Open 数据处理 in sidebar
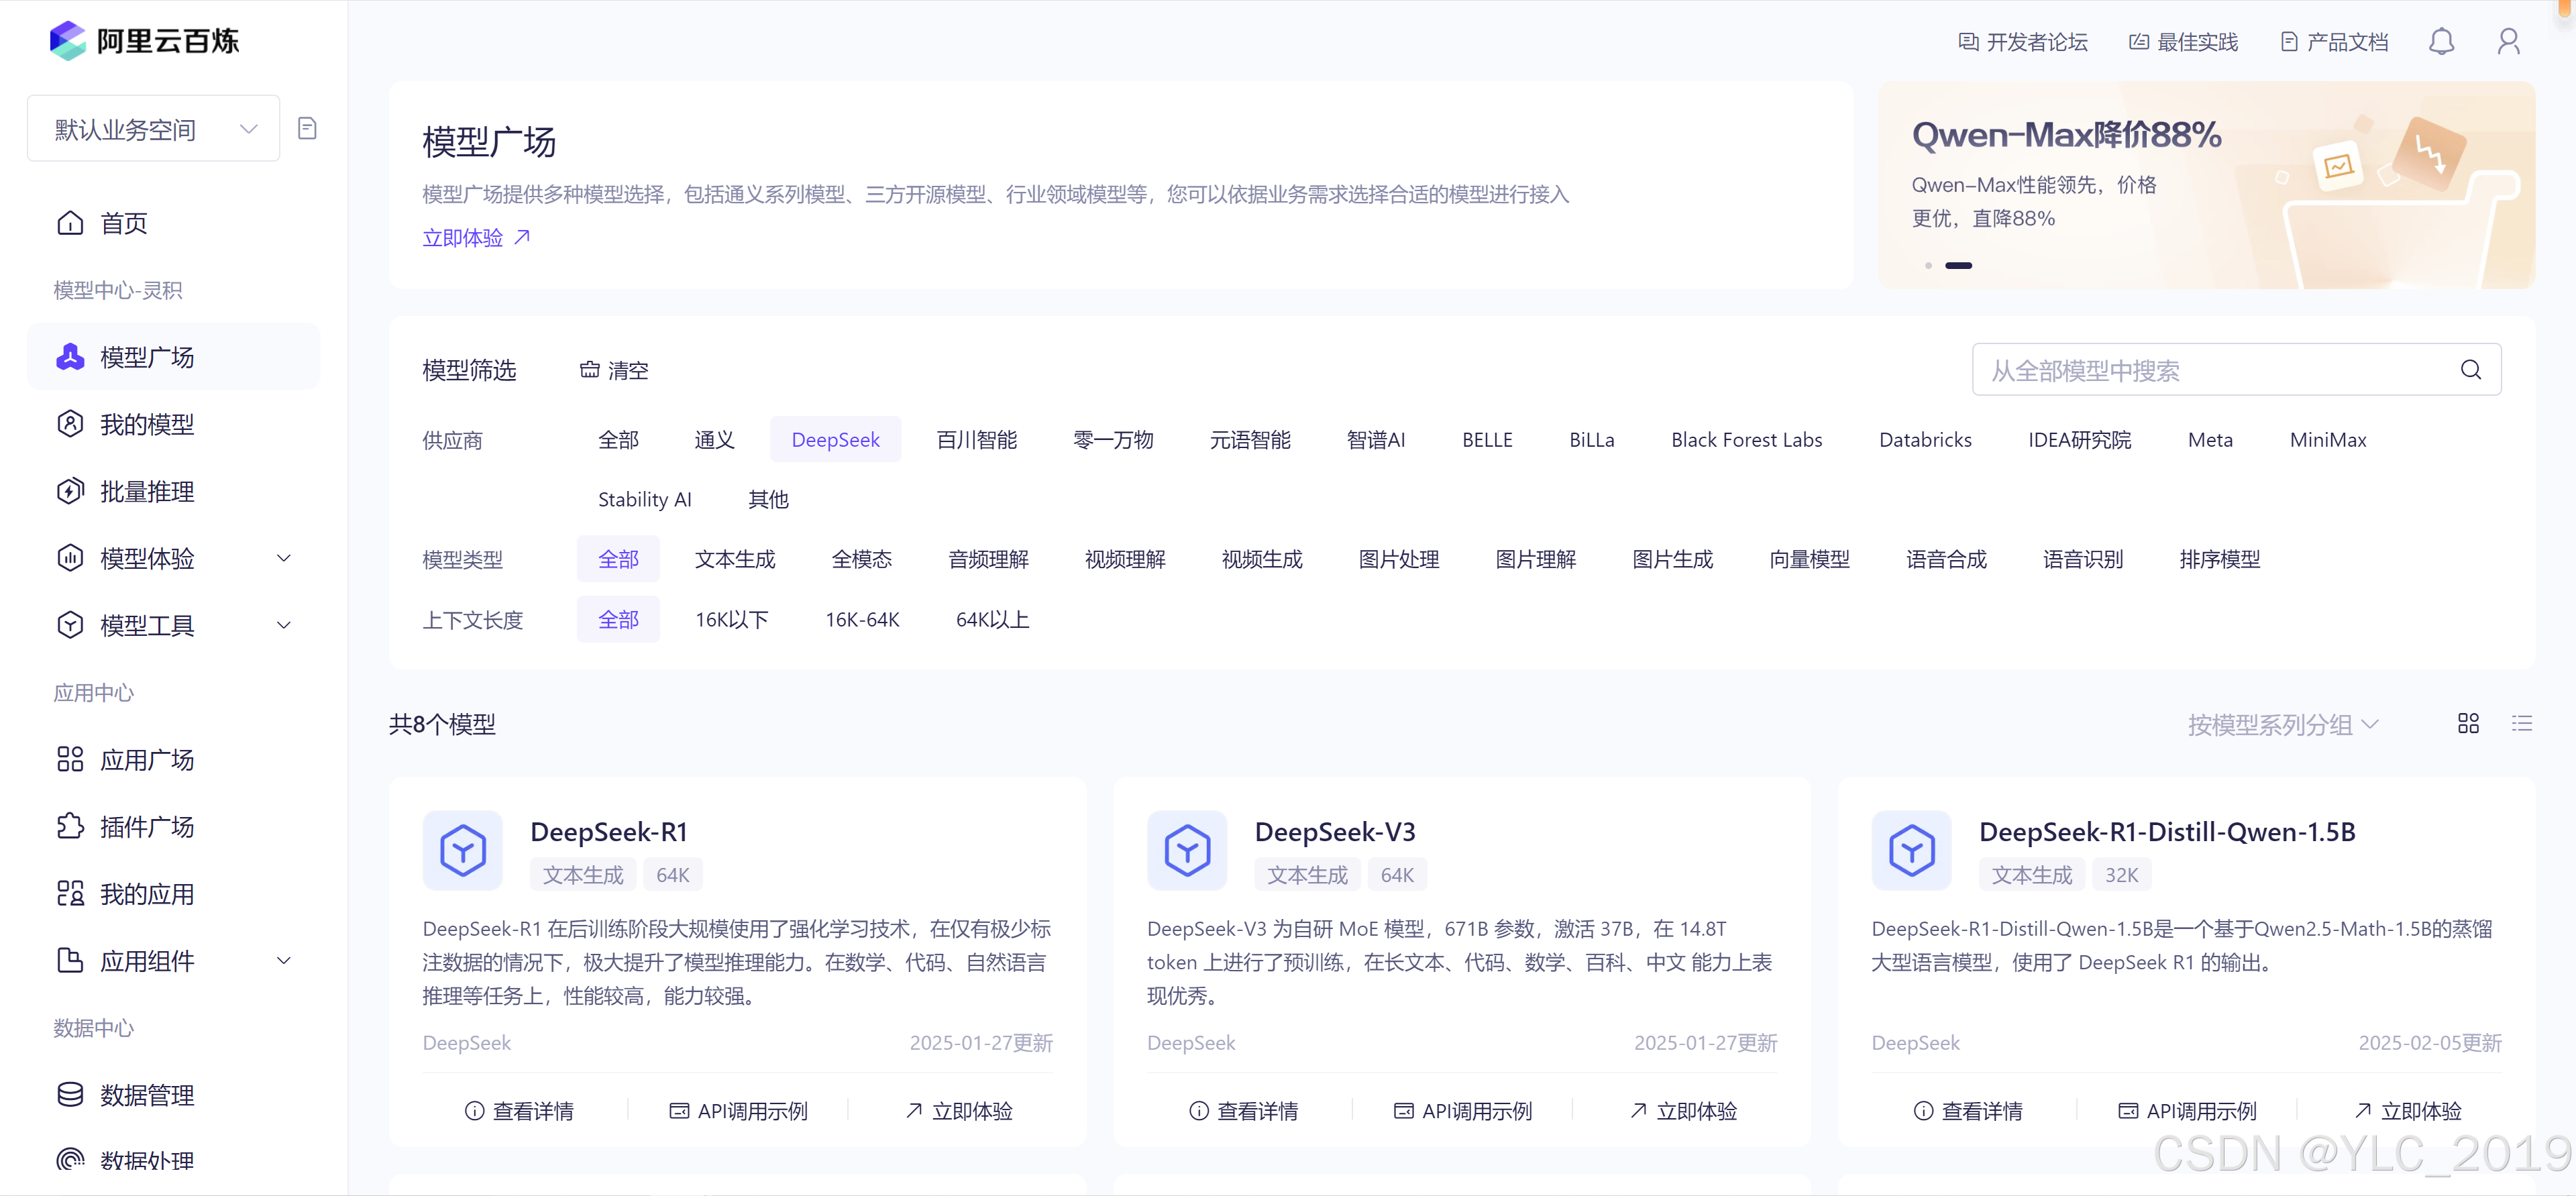Screen dimensions: 2576x1196 tap(174, 1160)
